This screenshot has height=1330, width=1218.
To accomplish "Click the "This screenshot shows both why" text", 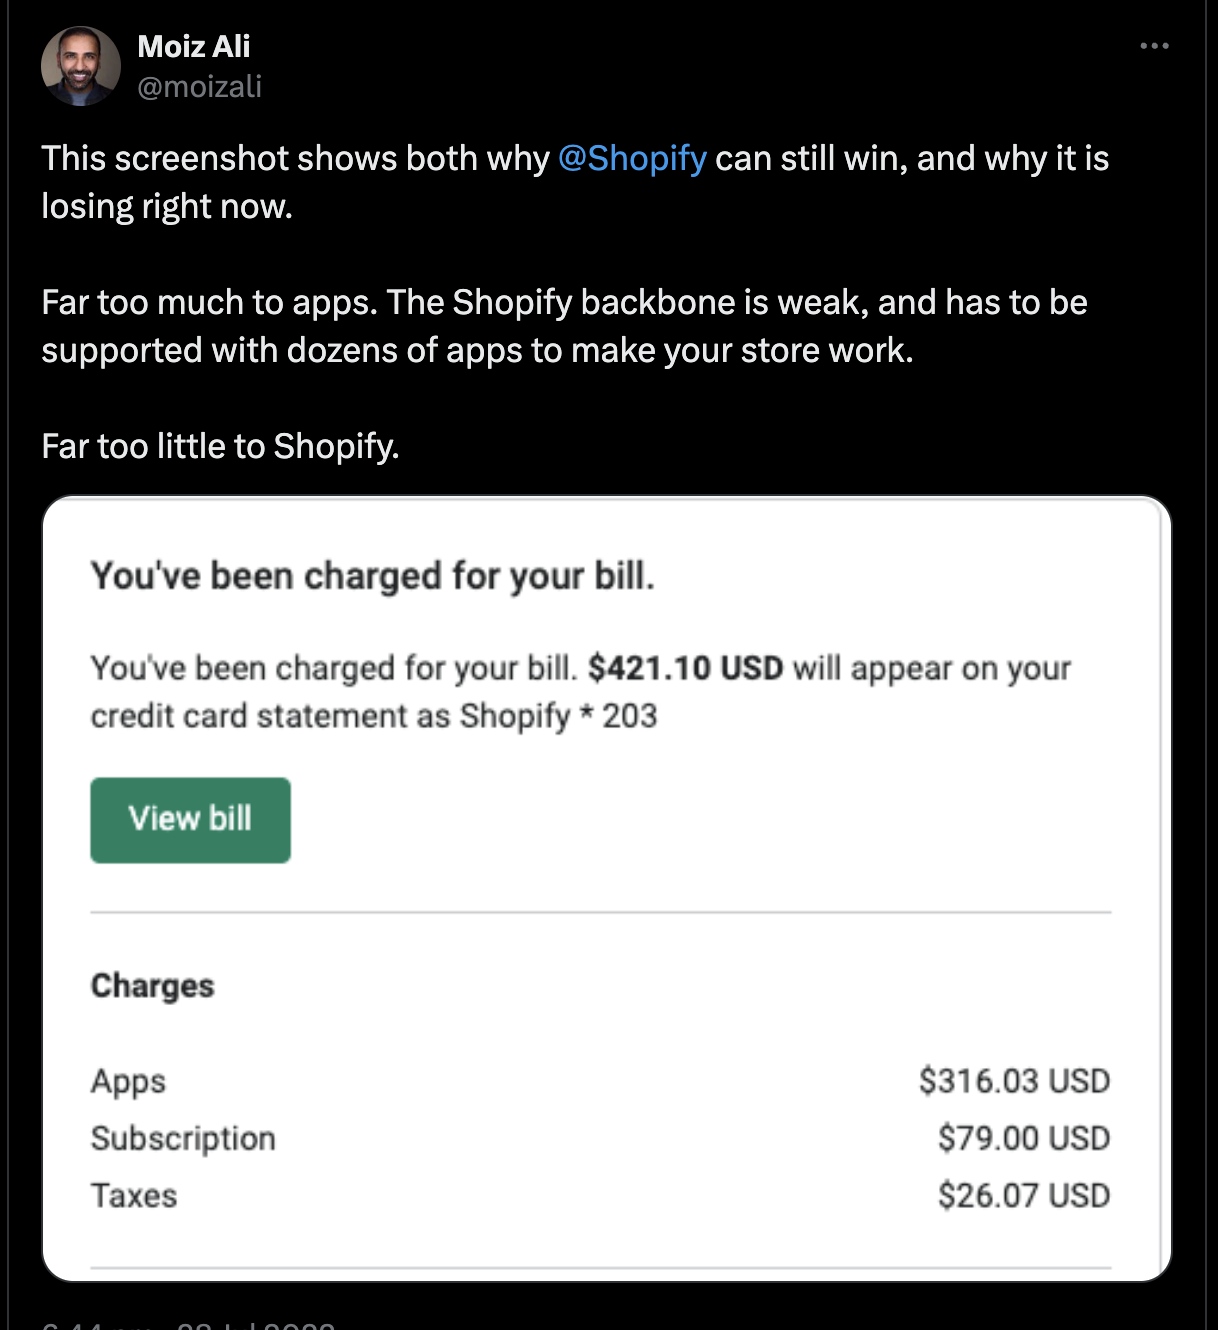I will tap(296, 158).
